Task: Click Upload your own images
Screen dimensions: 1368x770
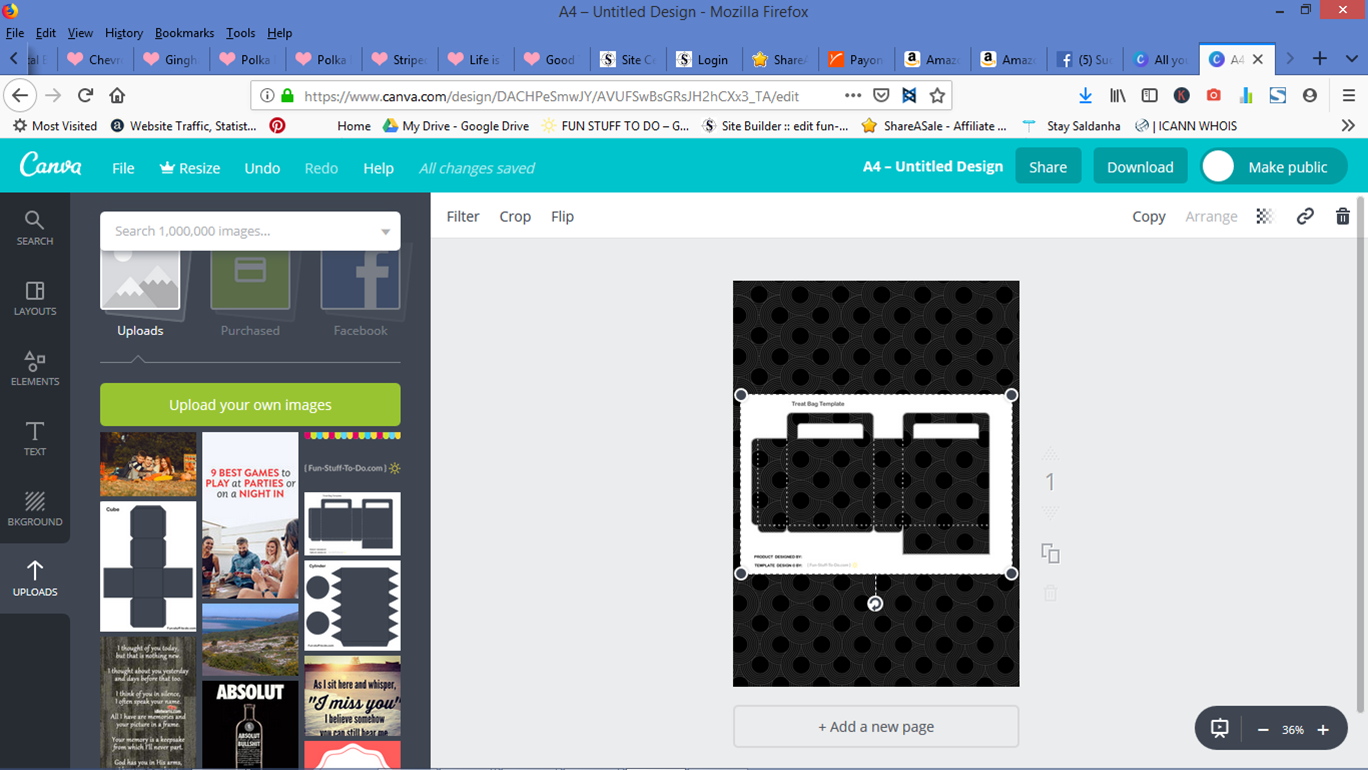Action: [x=249, y=404]
